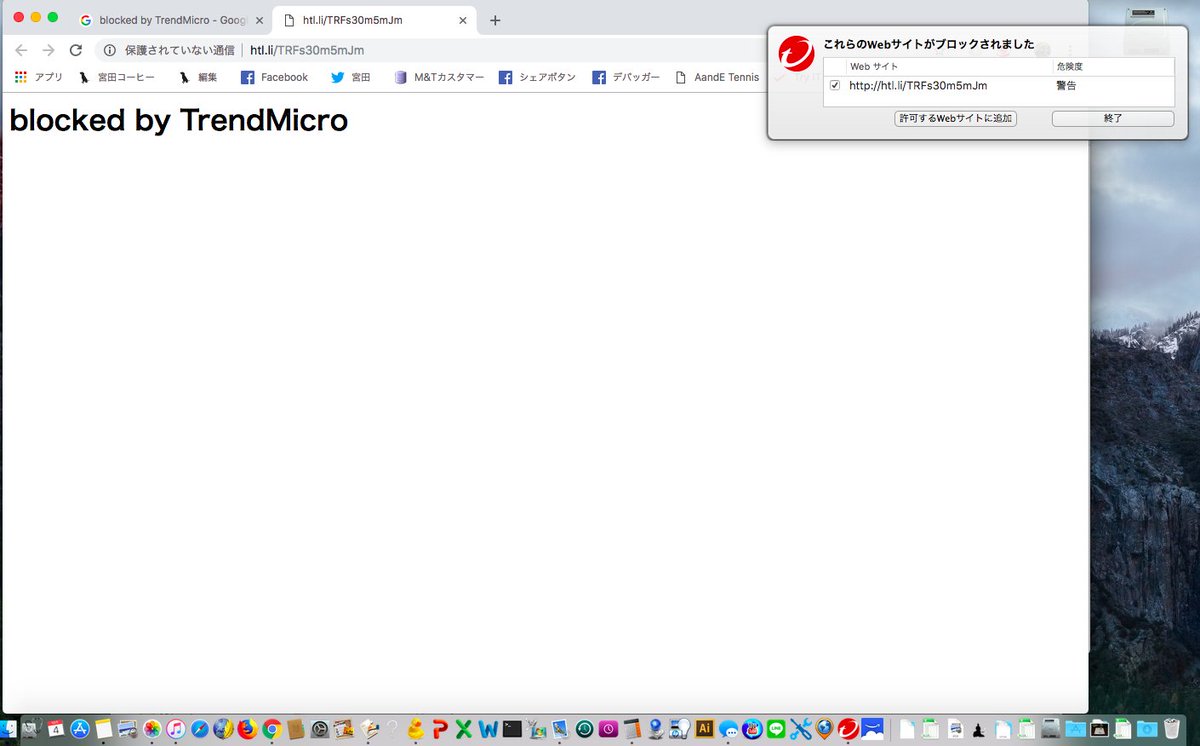Switch to the blocked by TrendMicro Google tab
Screen dimensions: 1200x746
pyautogui.click(x=170, y=20)
